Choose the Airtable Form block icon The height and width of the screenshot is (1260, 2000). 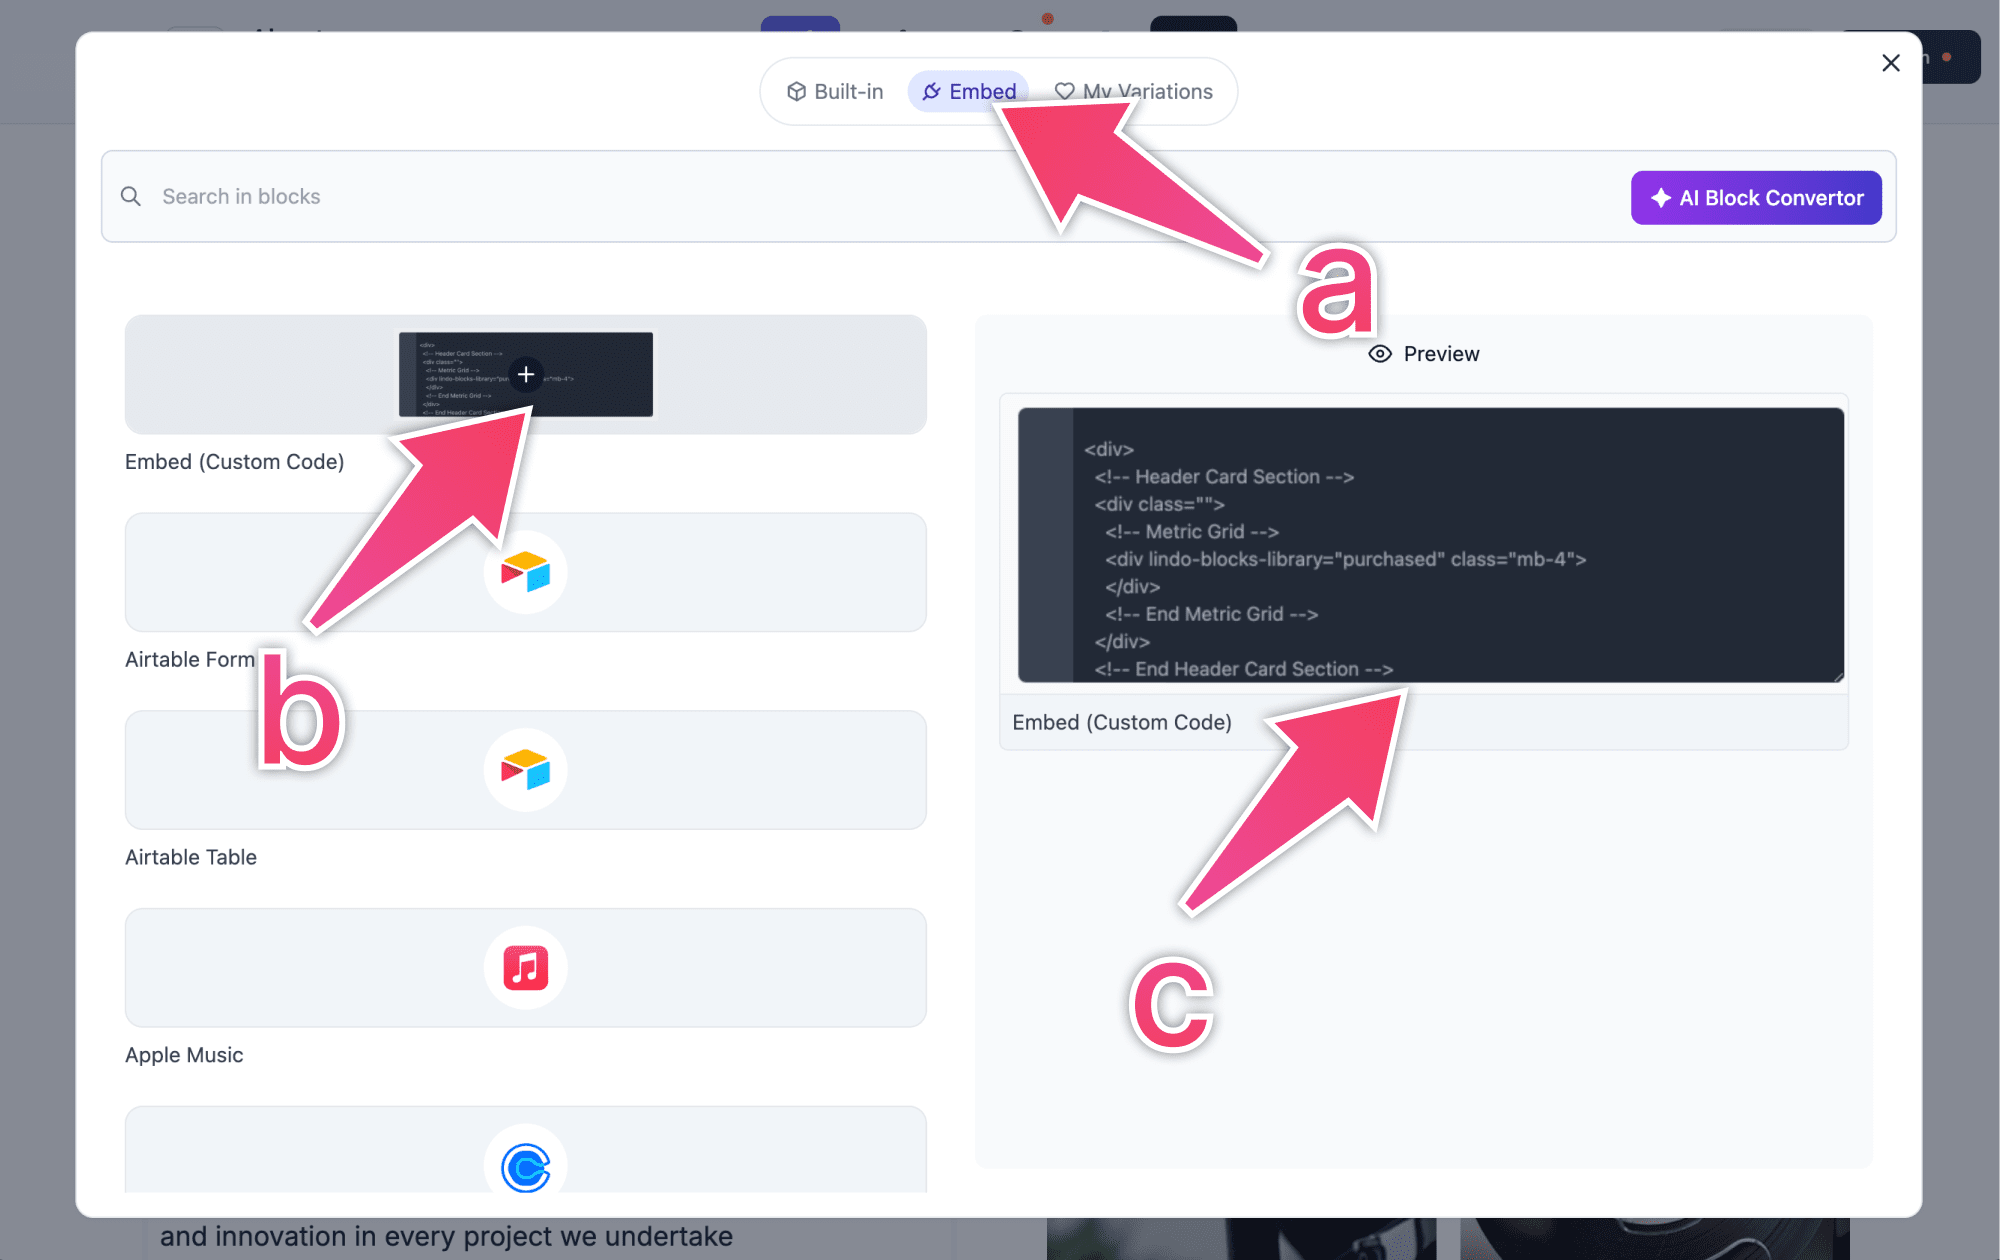tap(526, 572)
